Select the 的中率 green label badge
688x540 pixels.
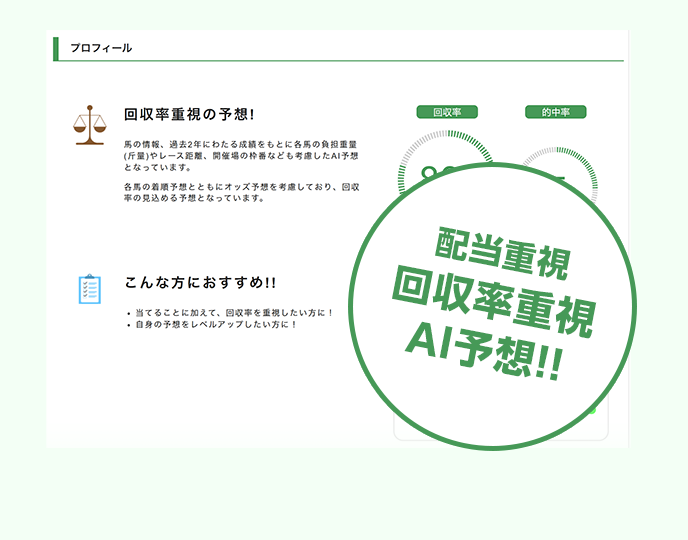click(x=555, y=112)
